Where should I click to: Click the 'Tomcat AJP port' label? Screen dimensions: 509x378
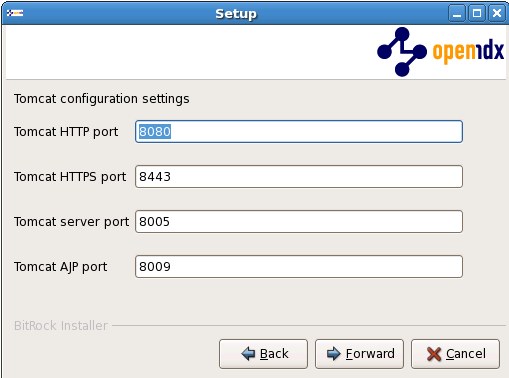61,267
